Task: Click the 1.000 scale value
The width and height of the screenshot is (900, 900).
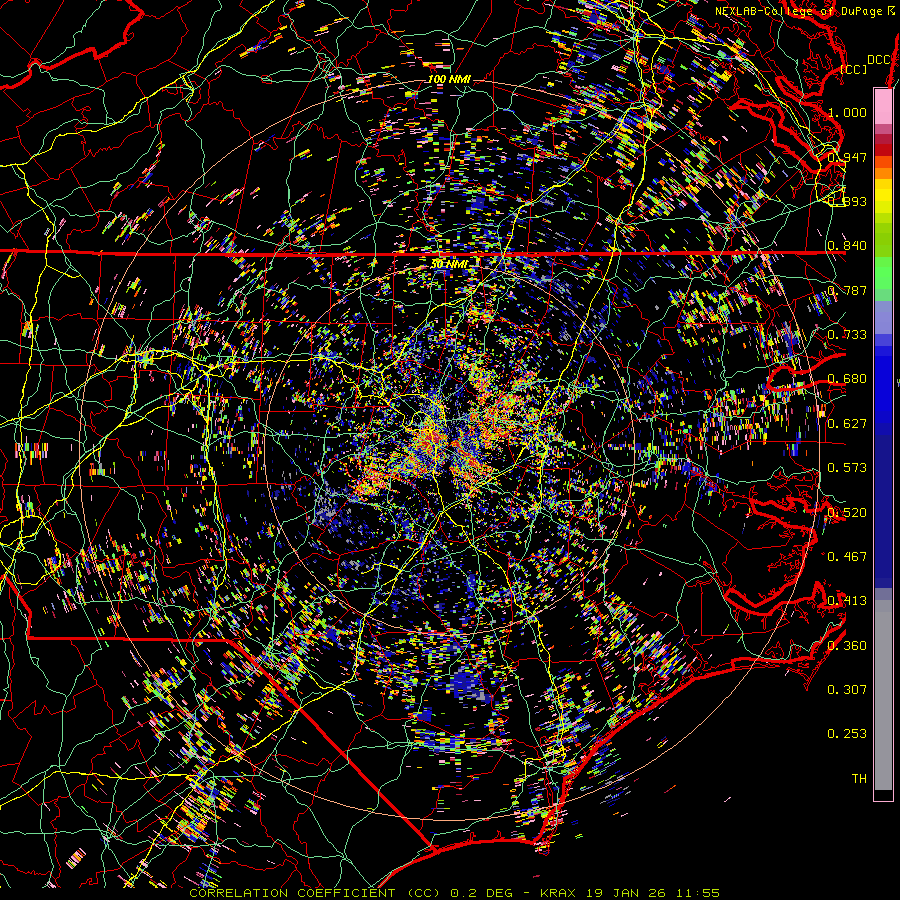Action: pyautogui.click(x=847, y=112)
